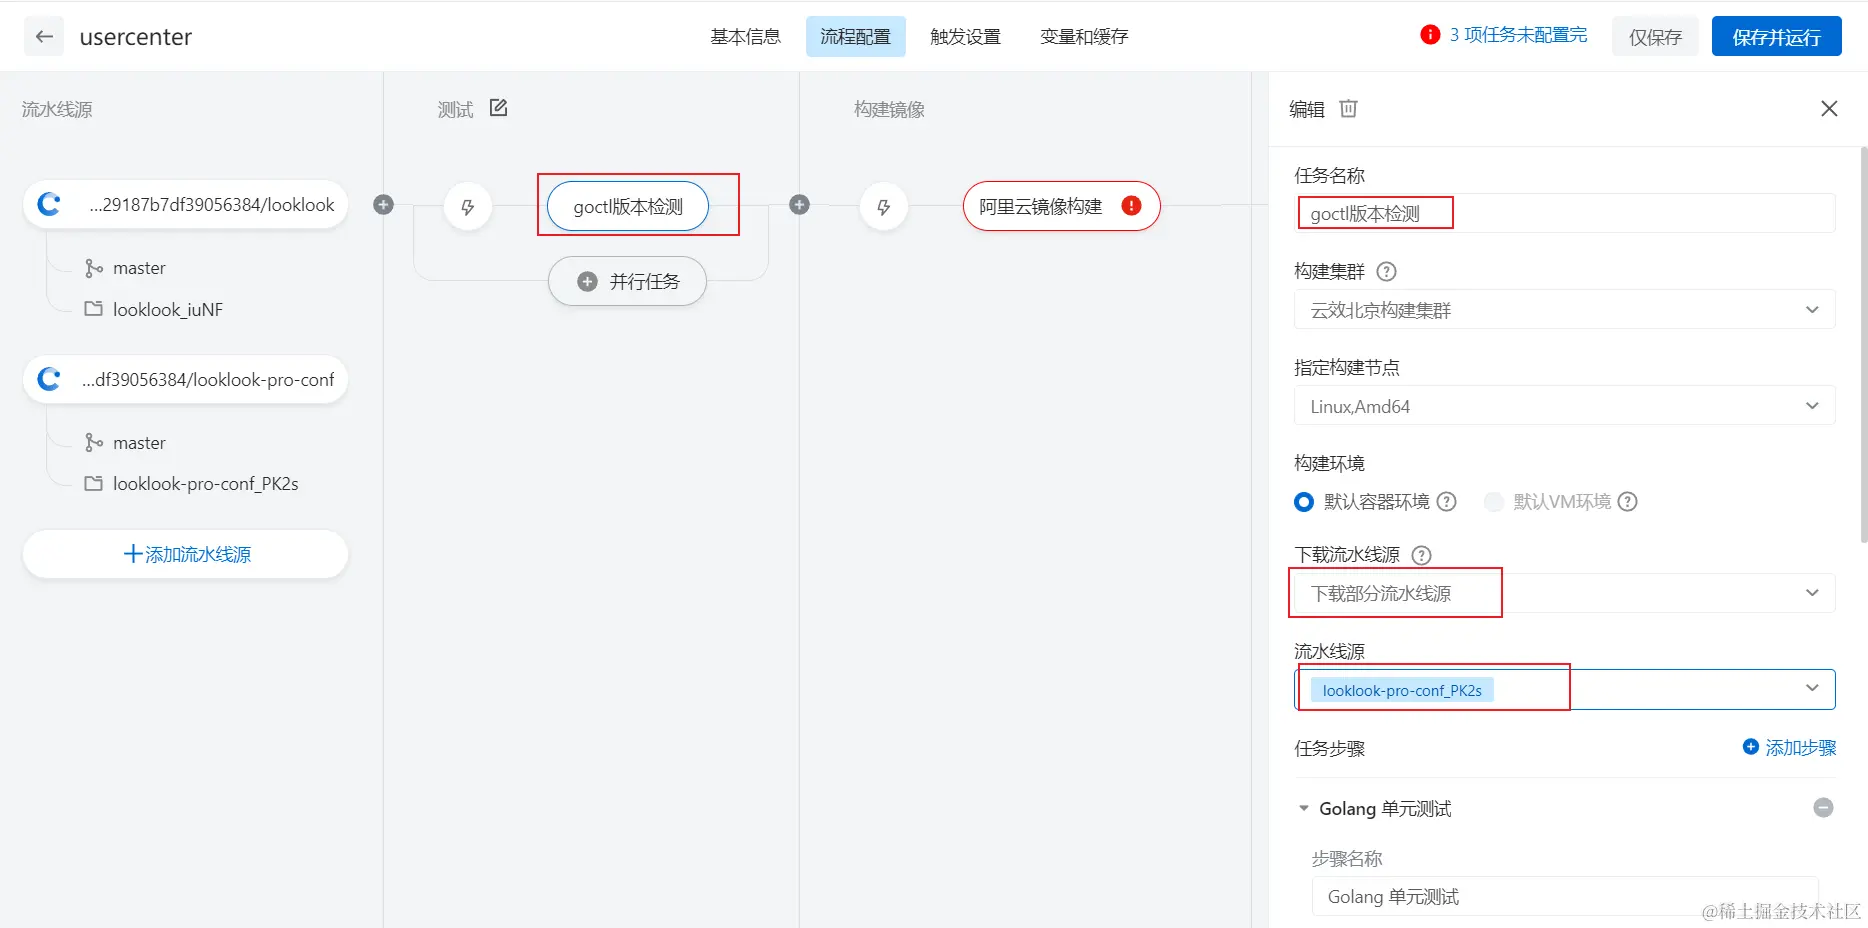Viewport: 1868px width, 928px height.
Task: Click the help icon next to 默认容器环境
Action: point(1446,502)
